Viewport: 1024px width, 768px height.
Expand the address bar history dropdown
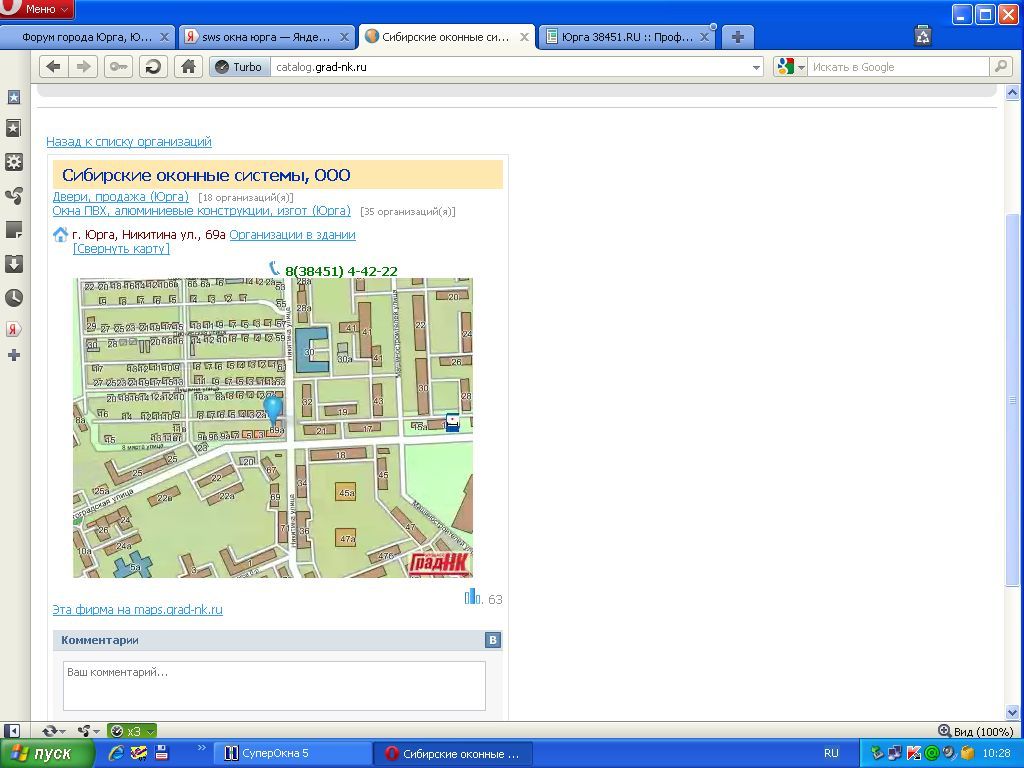tap(756, 67)
